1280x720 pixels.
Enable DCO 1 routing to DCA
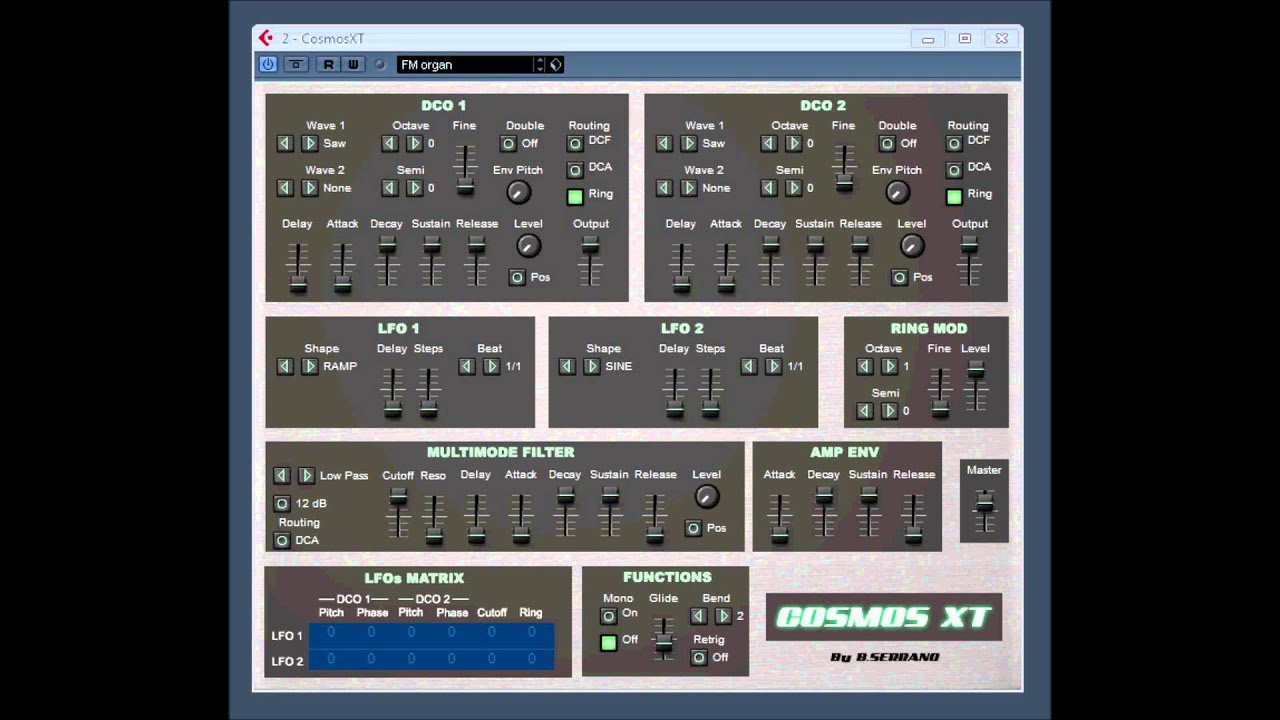click(575, 170)
